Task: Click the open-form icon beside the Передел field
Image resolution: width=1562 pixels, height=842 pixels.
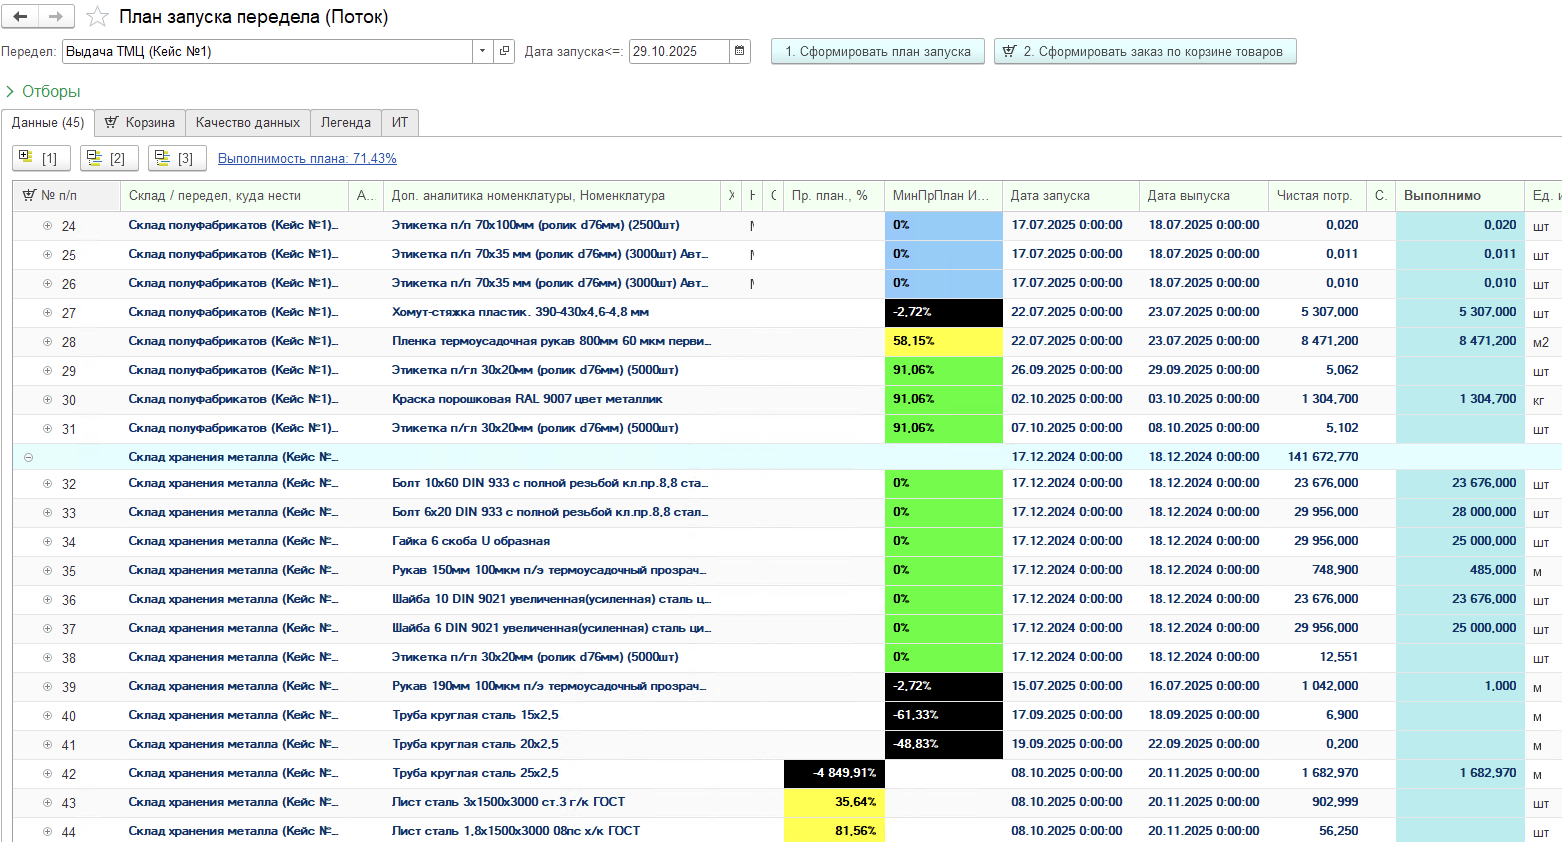Action: 505,51
